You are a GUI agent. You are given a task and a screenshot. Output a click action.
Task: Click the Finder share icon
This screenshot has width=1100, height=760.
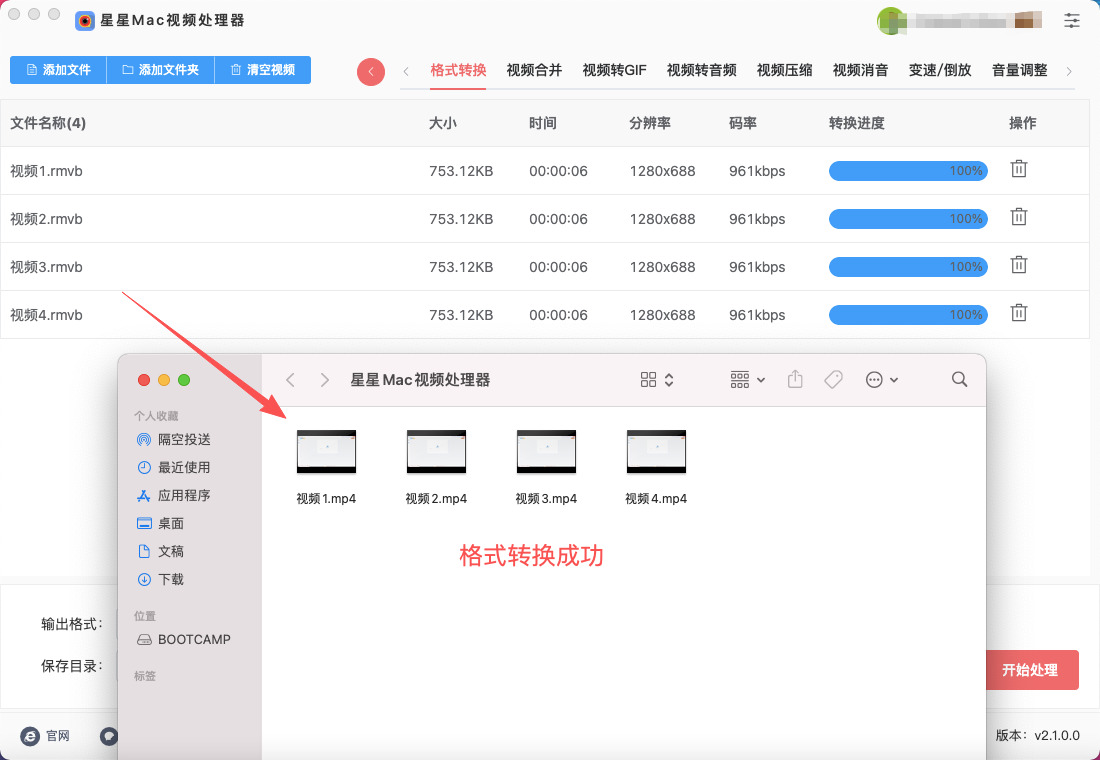pos(795,379)
